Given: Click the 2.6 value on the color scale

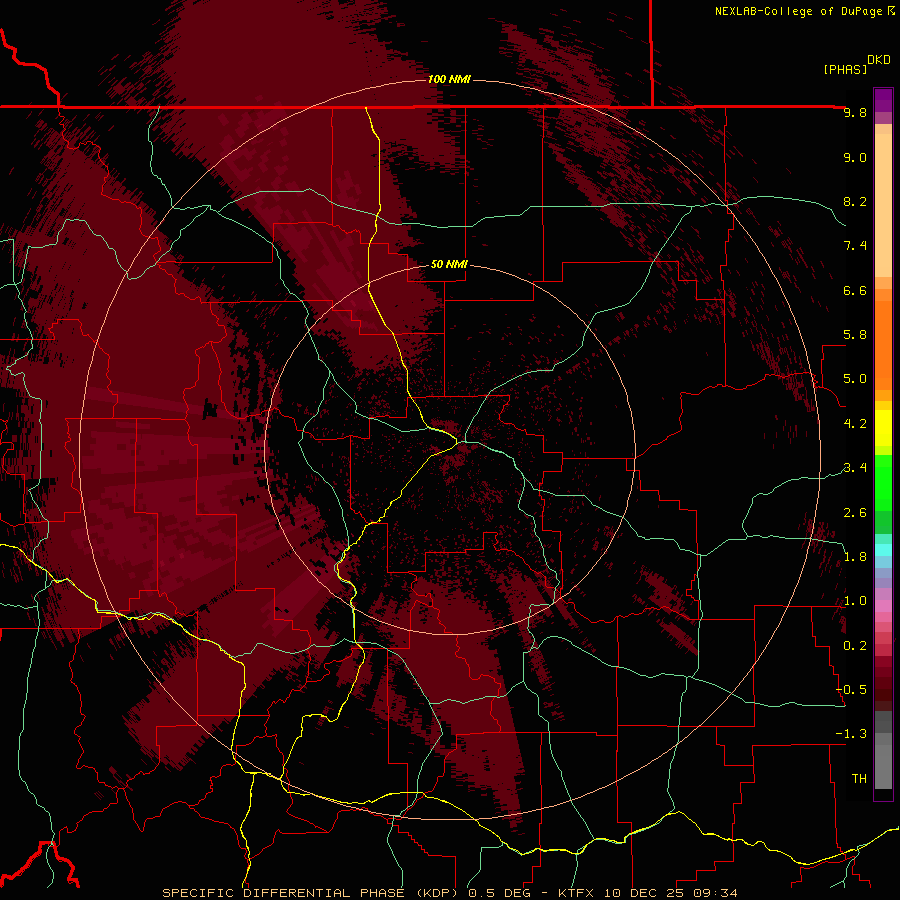Looking at the screenshot, I should (x=855, y=513).
